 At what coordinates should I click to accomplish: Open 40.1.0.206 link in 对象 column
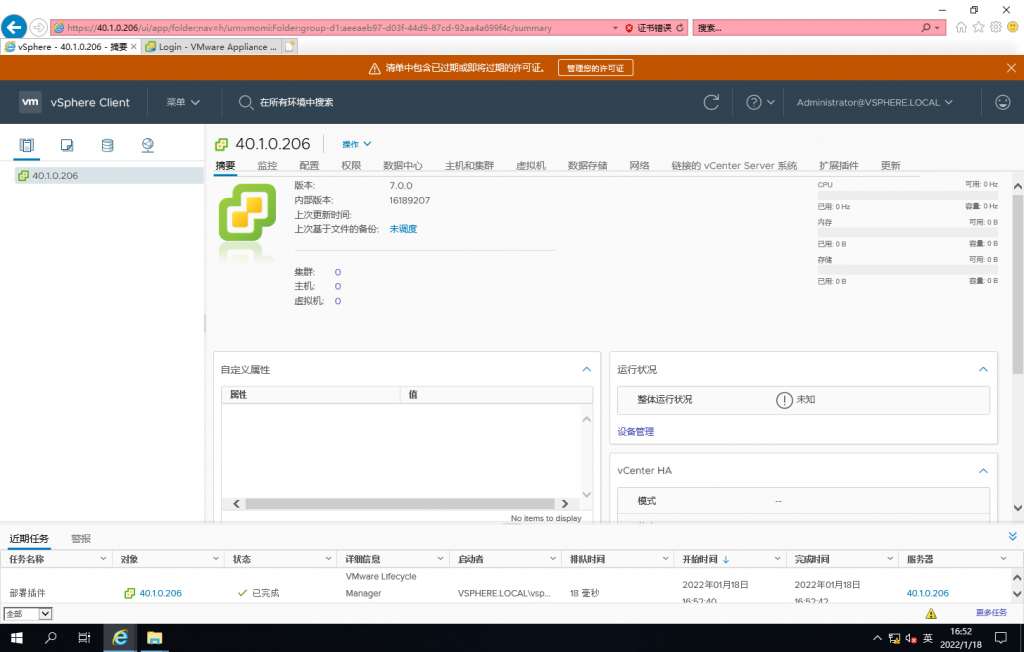161,593
